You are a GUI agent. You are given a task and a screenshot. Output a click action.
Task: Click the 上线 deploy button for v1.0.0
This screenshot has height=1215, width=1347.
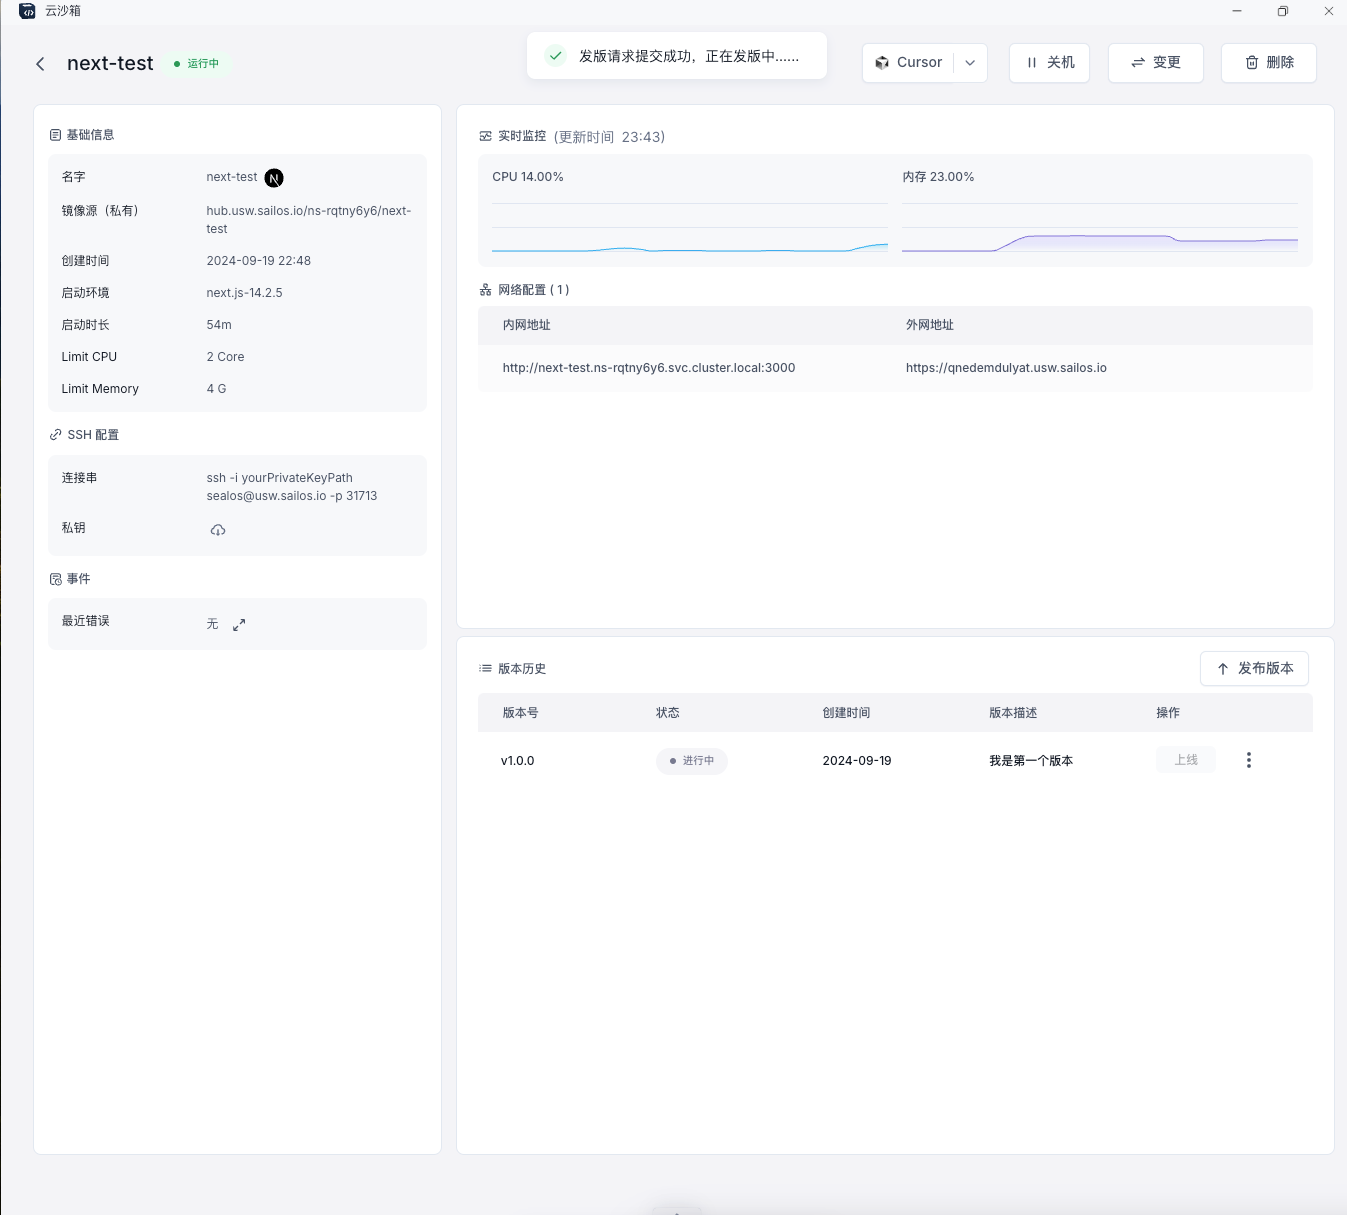(1186, 760)
